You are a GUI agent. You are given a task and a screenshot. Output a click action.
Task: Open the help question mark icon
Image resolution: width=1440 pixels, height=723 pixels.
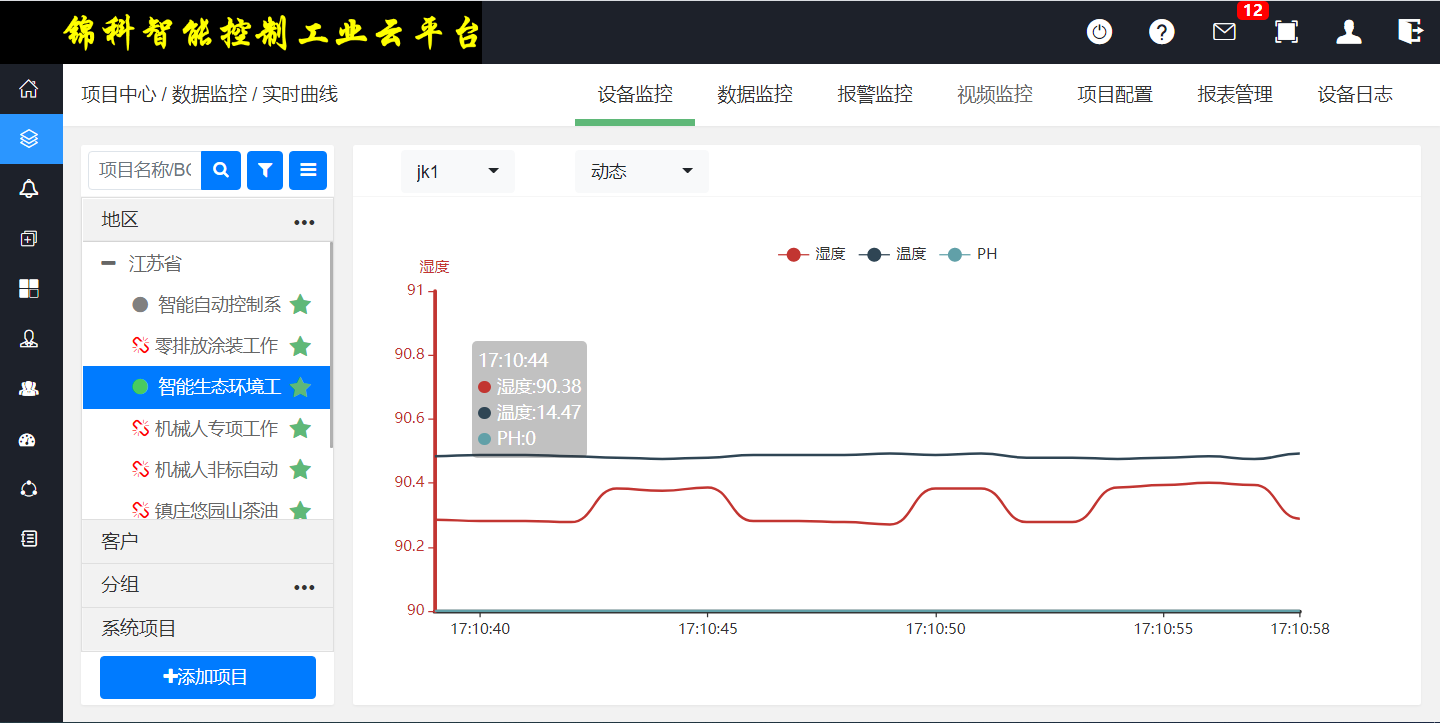1161,32
